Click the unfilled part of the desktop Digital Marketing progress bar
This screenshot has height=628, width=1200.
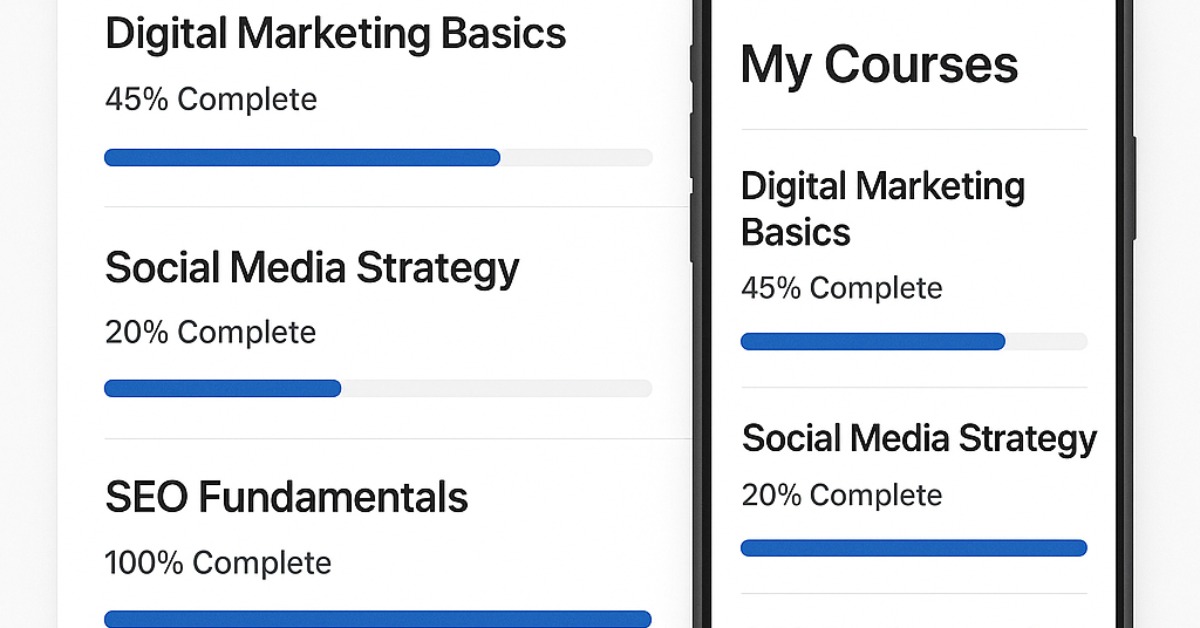pos(576,157)
